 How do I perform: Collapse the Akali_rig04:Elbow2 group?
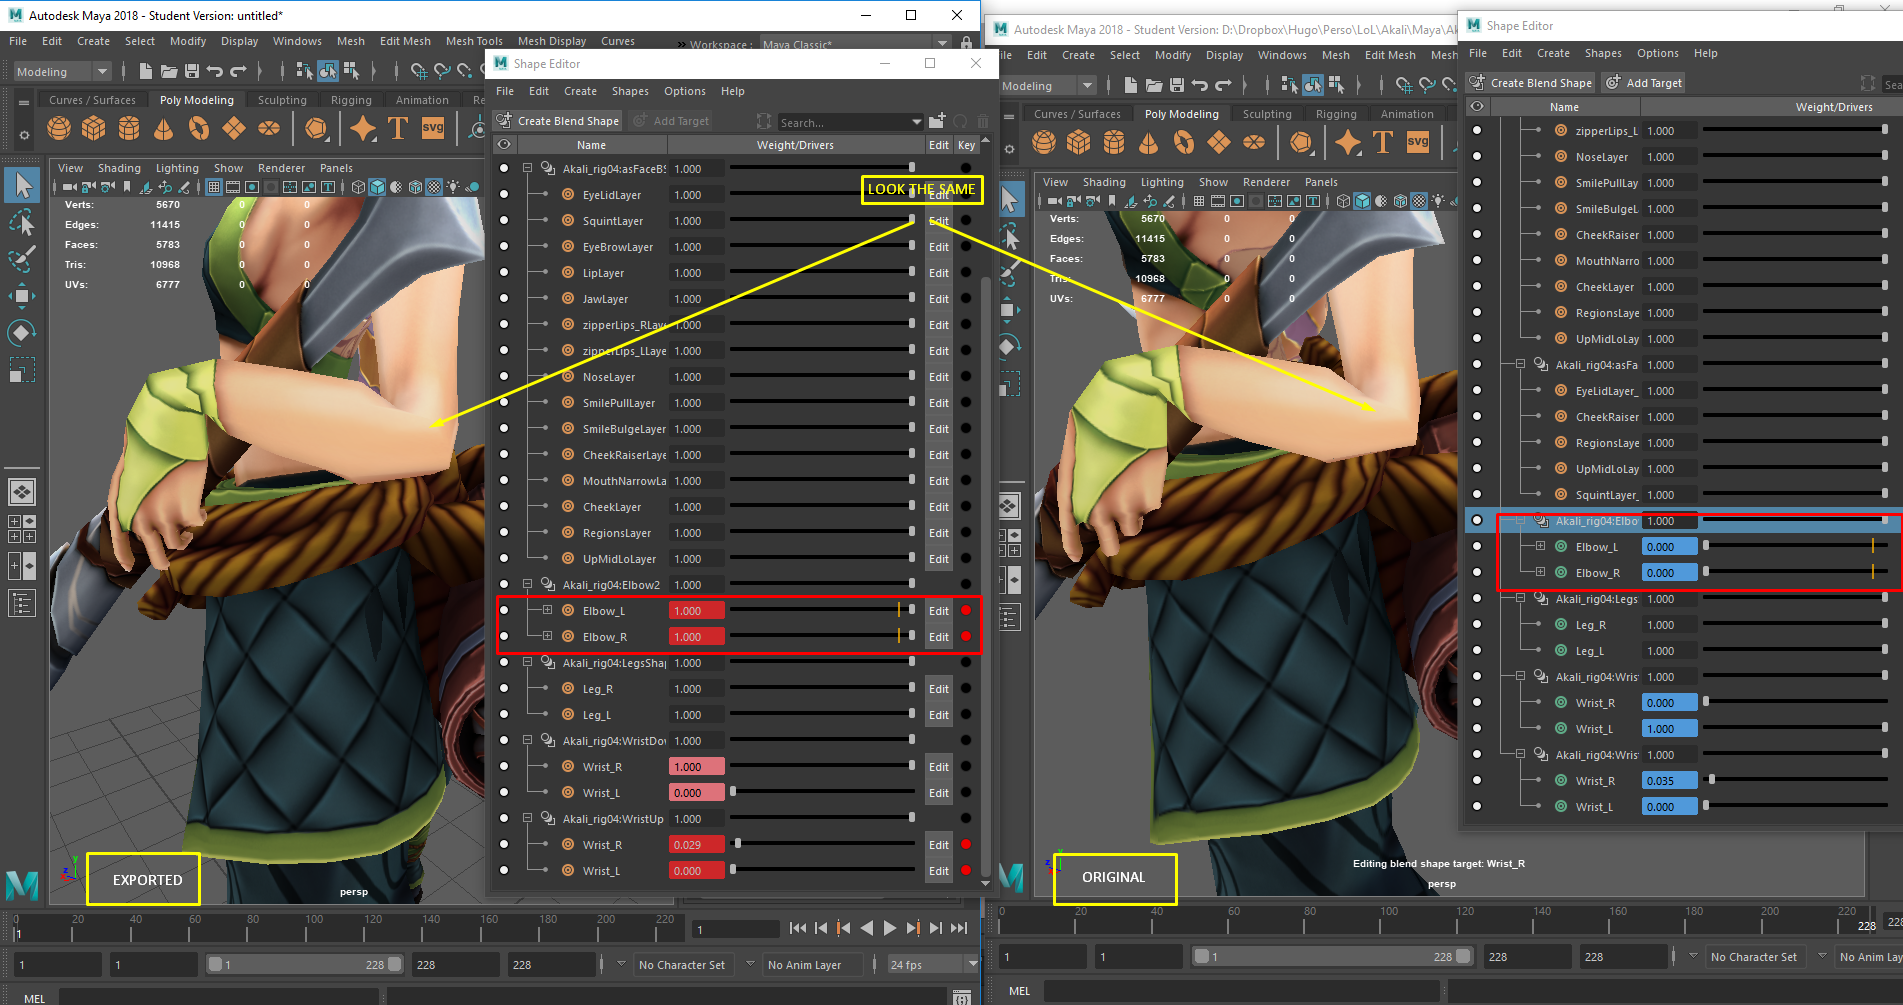coord(527,584)
